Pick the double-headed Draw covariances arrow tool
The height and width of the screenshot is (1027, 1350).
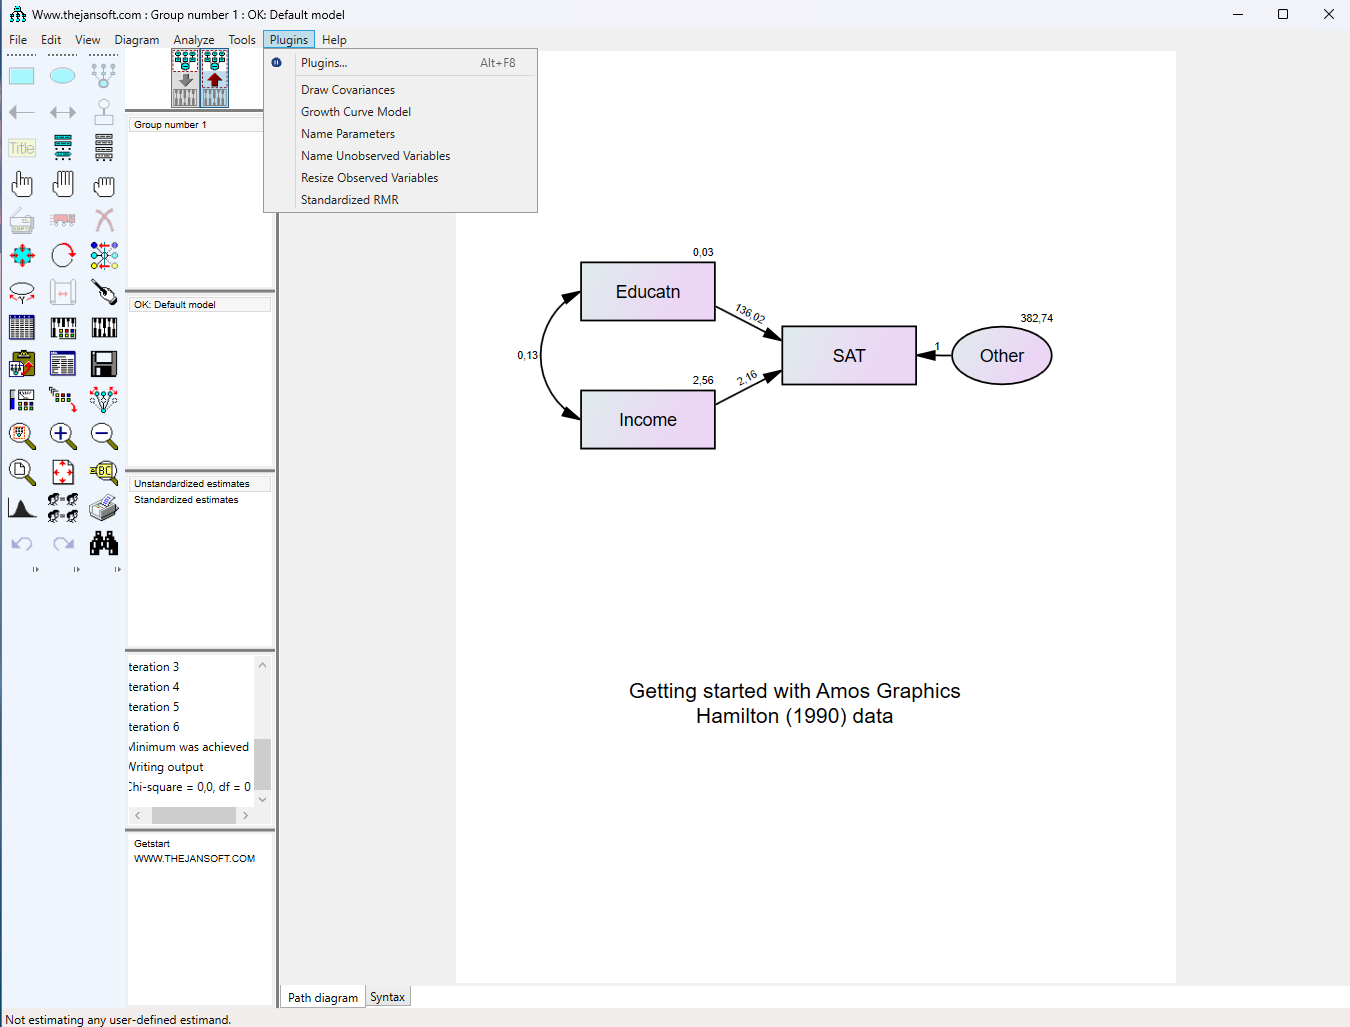(63, 112)
